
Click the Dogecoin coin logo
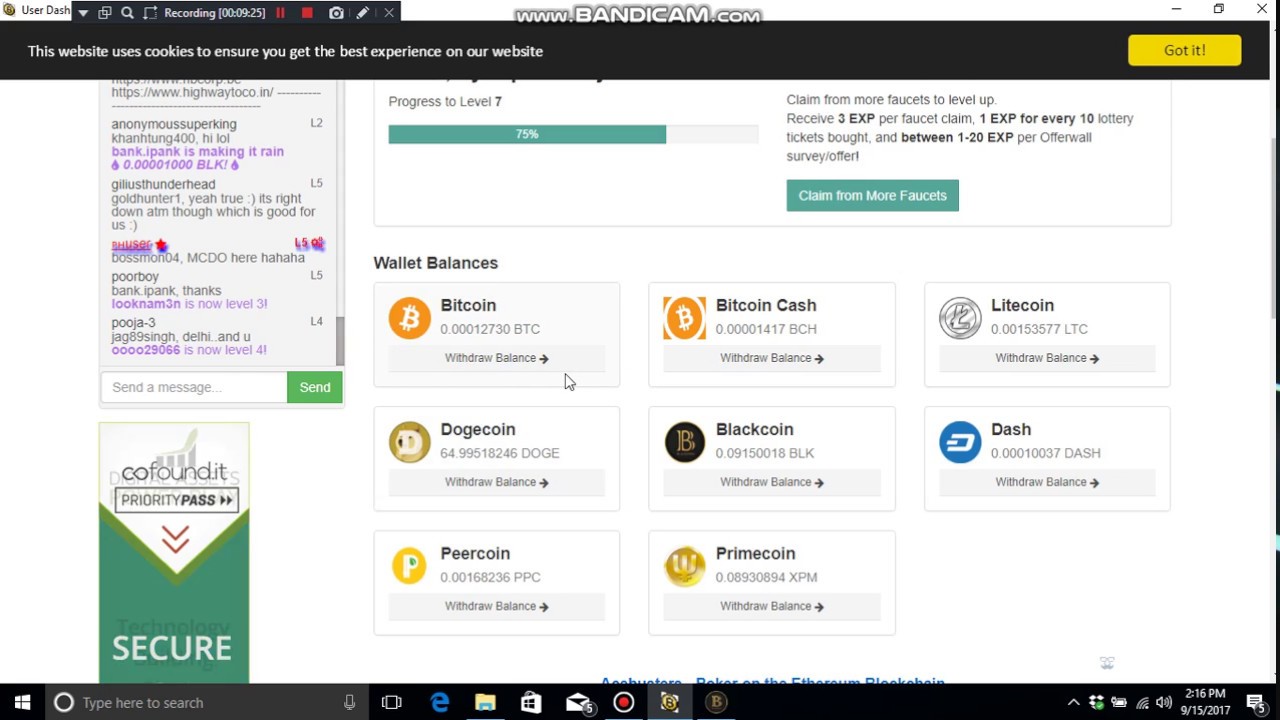(409, 442)
